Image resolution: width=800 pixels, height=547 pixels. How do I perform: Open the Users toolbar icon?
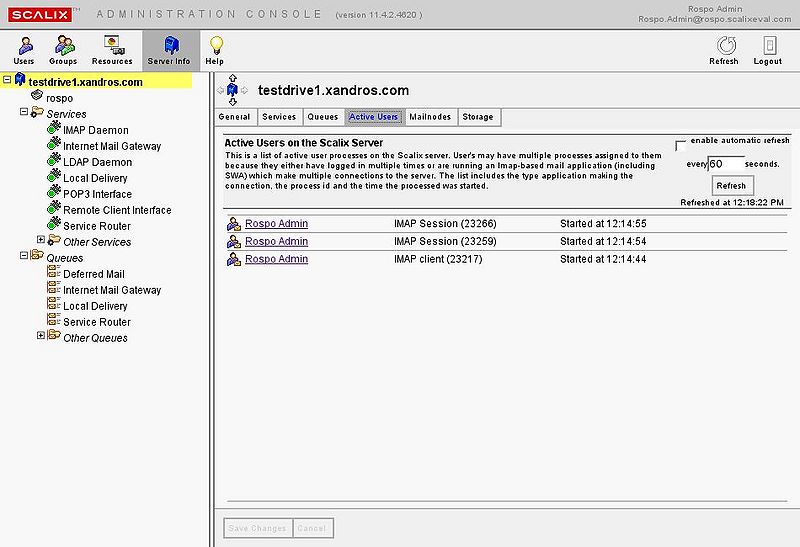click(23, 45)
